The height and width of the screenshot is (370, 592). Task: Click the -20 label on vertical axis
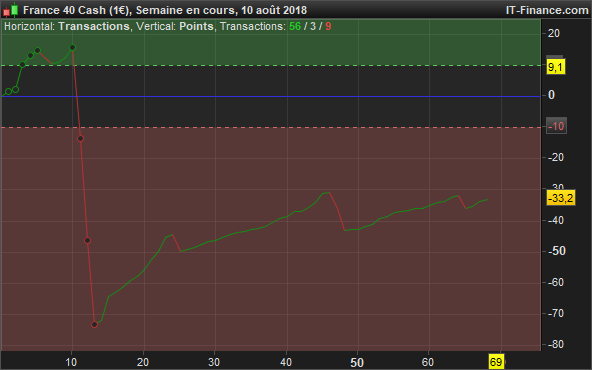(557, 157)
